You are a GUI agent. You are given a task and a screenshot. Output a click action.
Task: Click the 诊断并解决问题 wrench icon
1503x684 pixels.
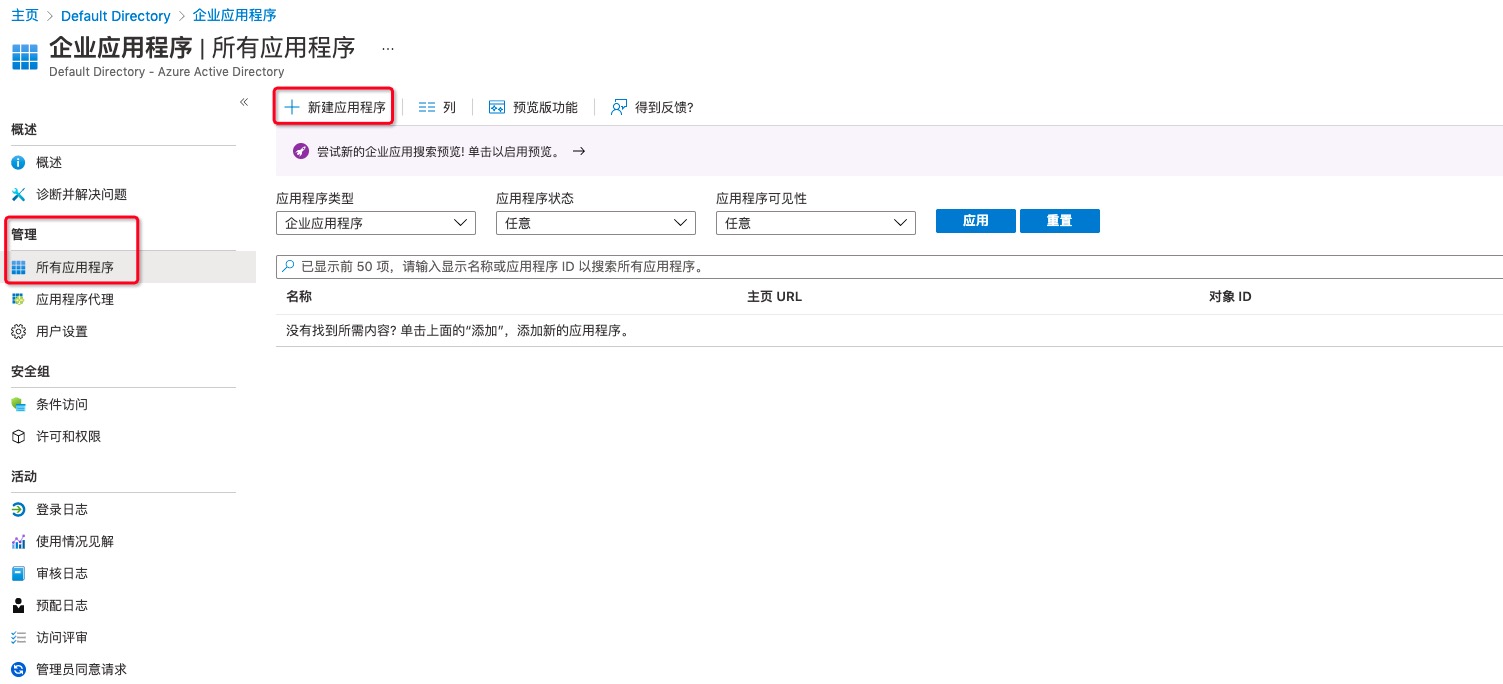point(18,194)
